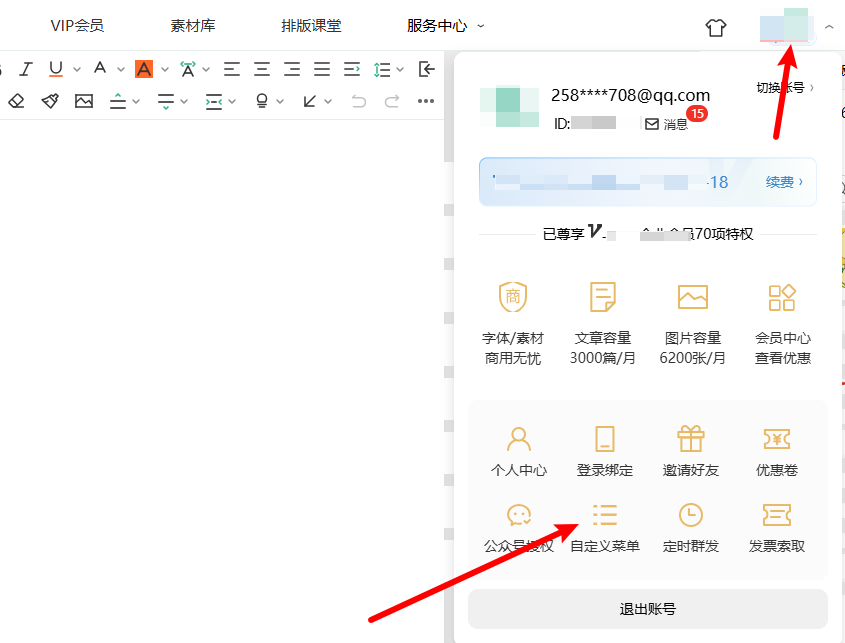Click the 切换账号 switch account link
The height and width of the screenshot is (643, 845).
coord(784,88)
